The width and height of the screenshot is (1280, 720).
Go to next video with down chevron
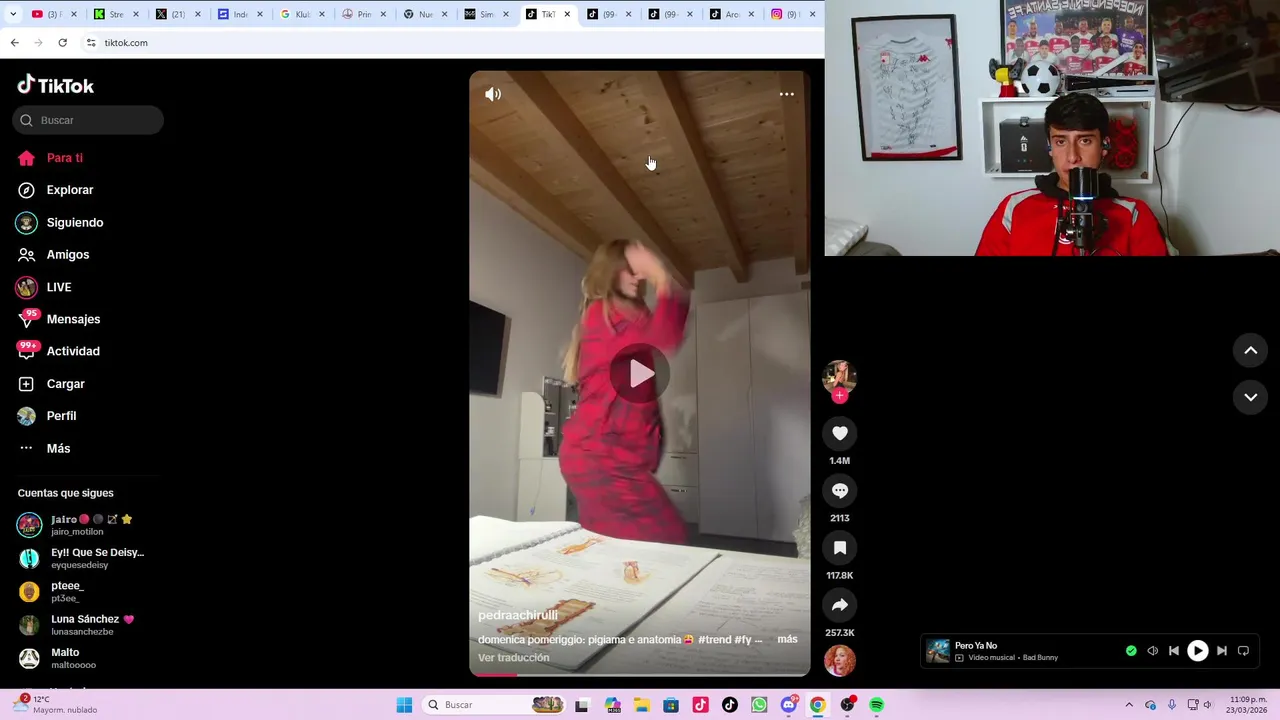click(1250, 397)
